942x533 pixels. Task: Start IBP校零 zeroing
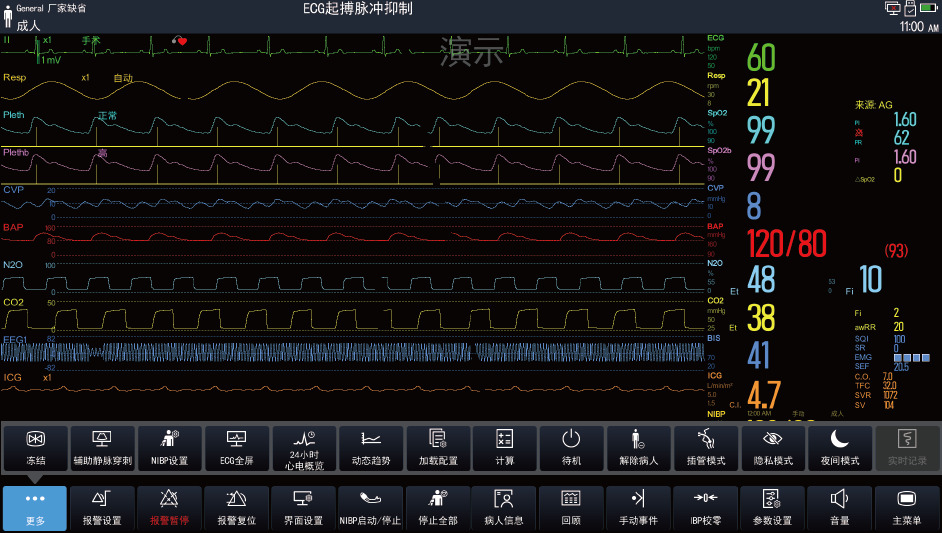pos(705,508)
